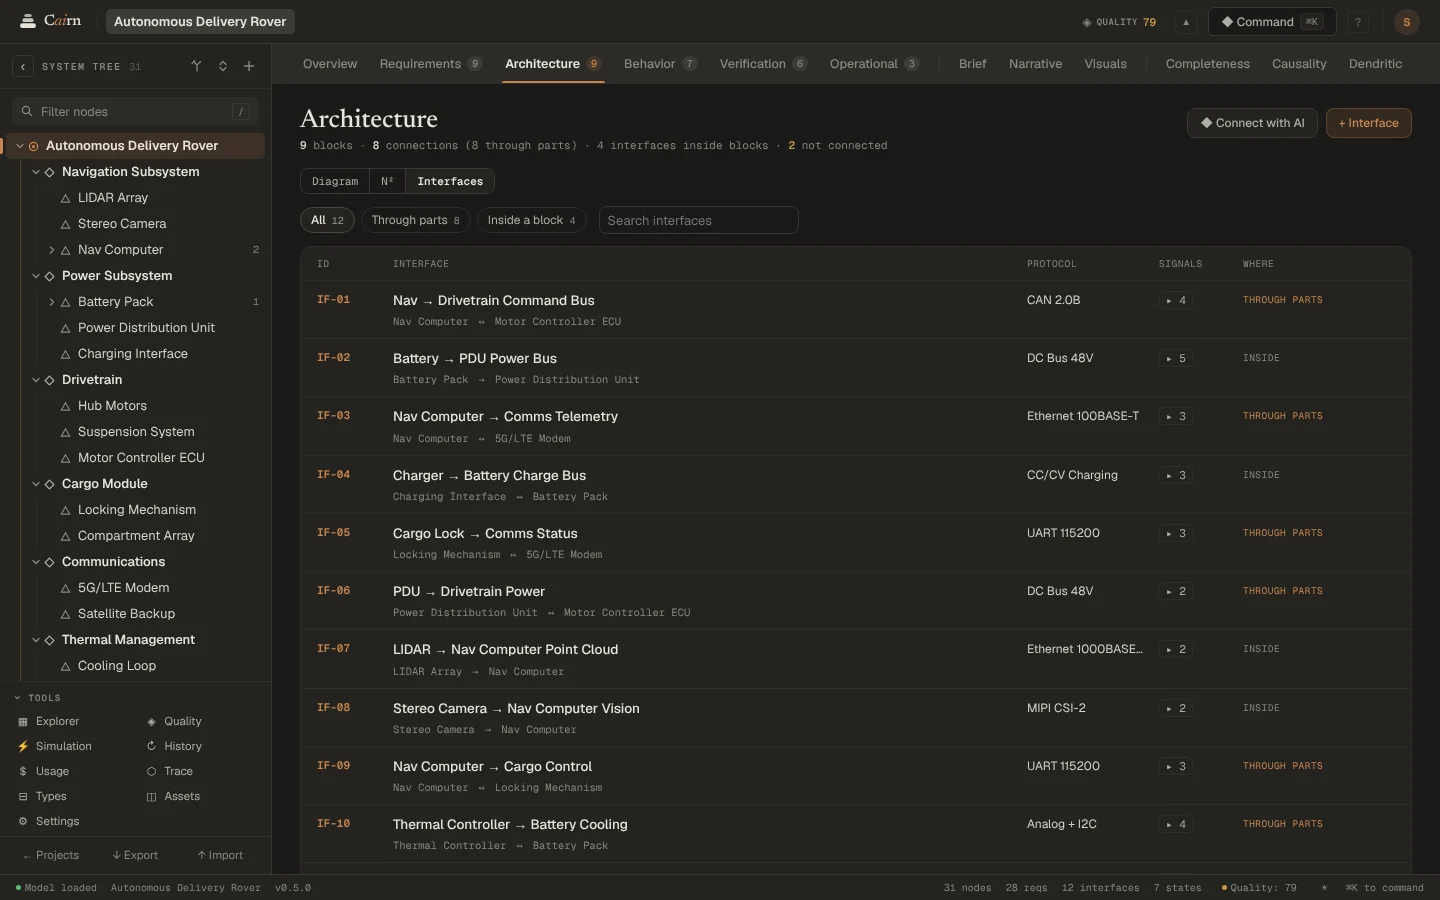Expand signals of IF-01 row
The height and width of the screenshot is (900, 1440).
click(x=1176, y=300)
